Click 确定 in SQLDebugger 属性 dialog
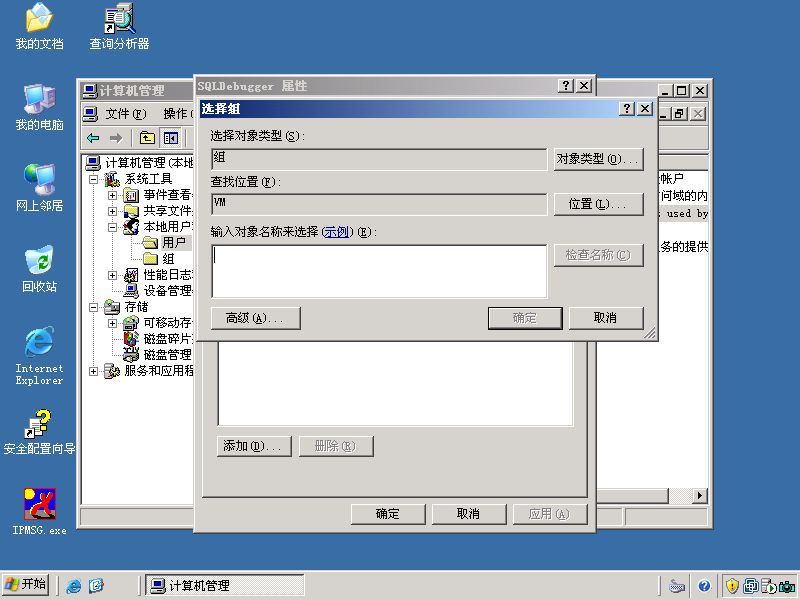Viewport: 800px width, 600px height. point(388,514)
